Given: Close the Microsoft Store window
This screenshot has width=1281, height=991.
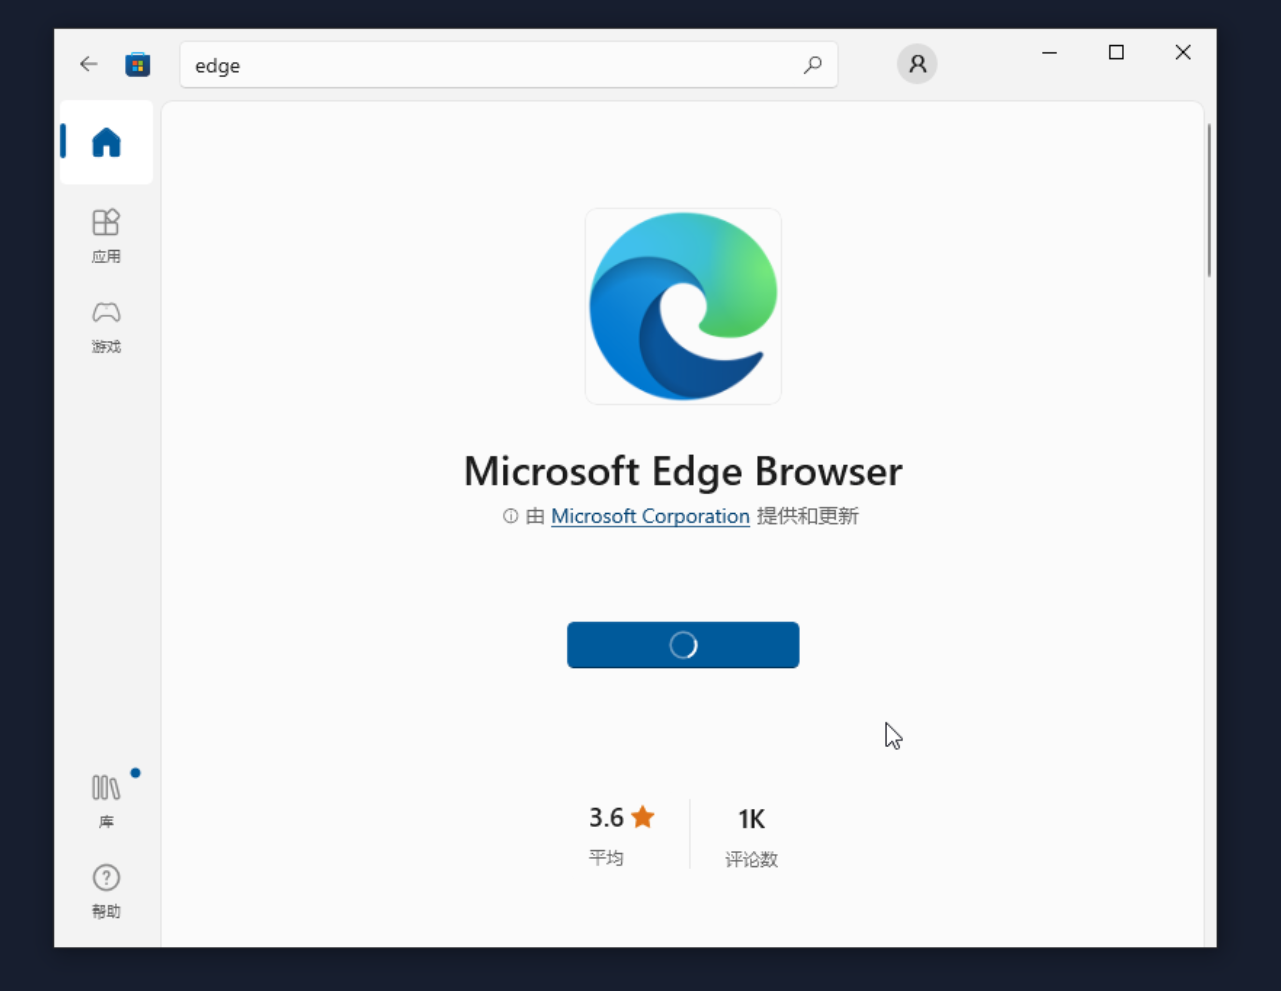Looking at the screenshot, I should point(1183,52).
